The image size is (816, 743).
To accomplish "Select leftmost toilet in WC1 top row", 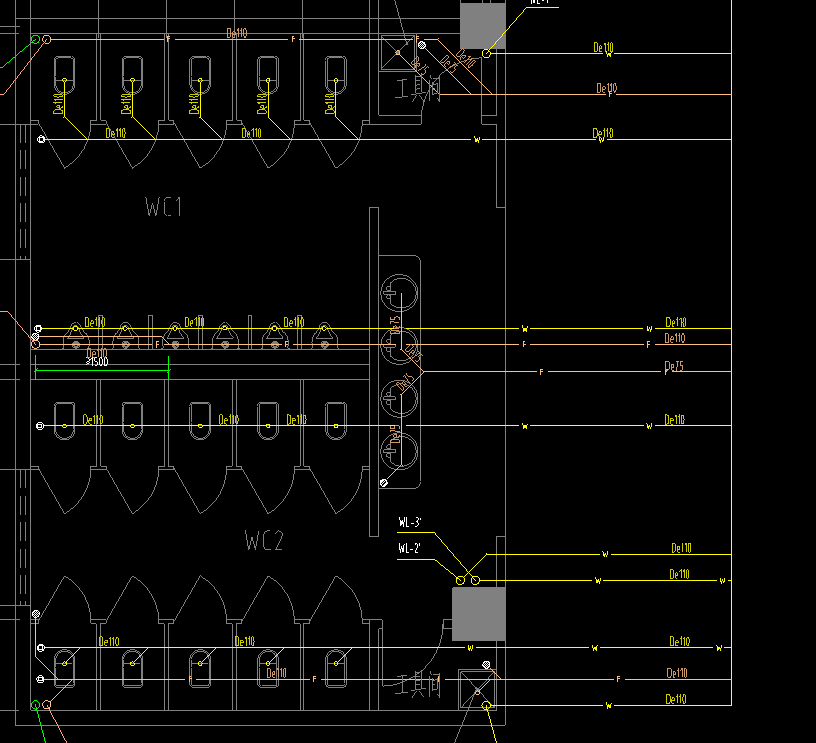I will click(65, 75).
